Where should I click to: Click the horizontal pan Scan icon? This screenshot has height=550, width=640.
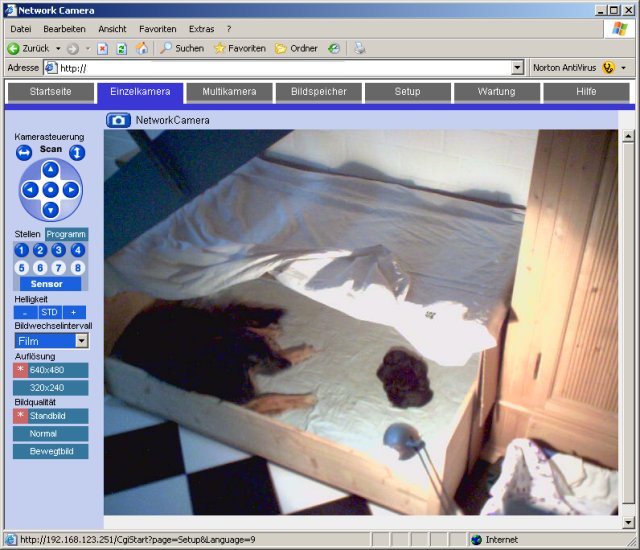point(24,153)
